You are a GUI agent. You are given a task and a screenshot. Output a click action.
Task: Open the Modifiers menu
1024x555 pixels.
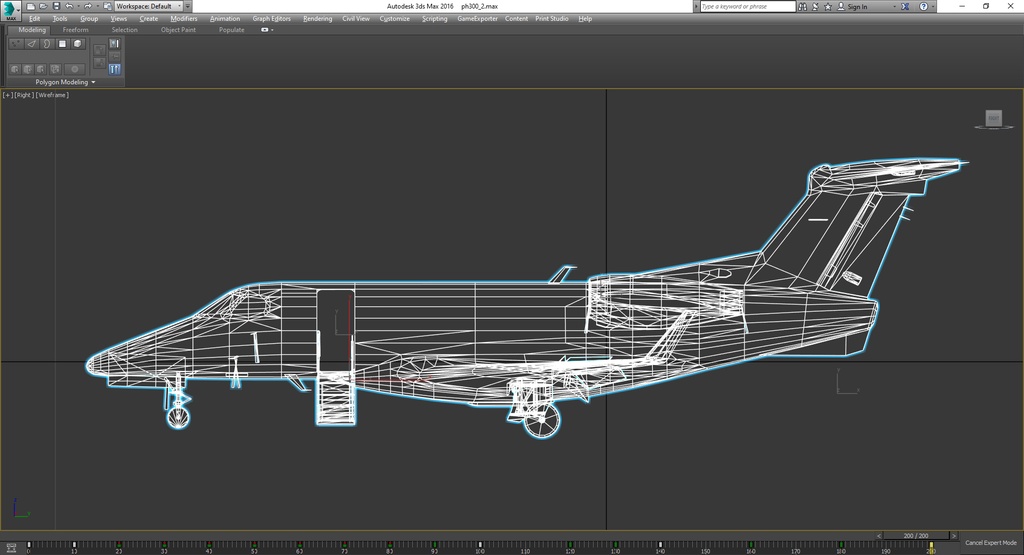184,19
